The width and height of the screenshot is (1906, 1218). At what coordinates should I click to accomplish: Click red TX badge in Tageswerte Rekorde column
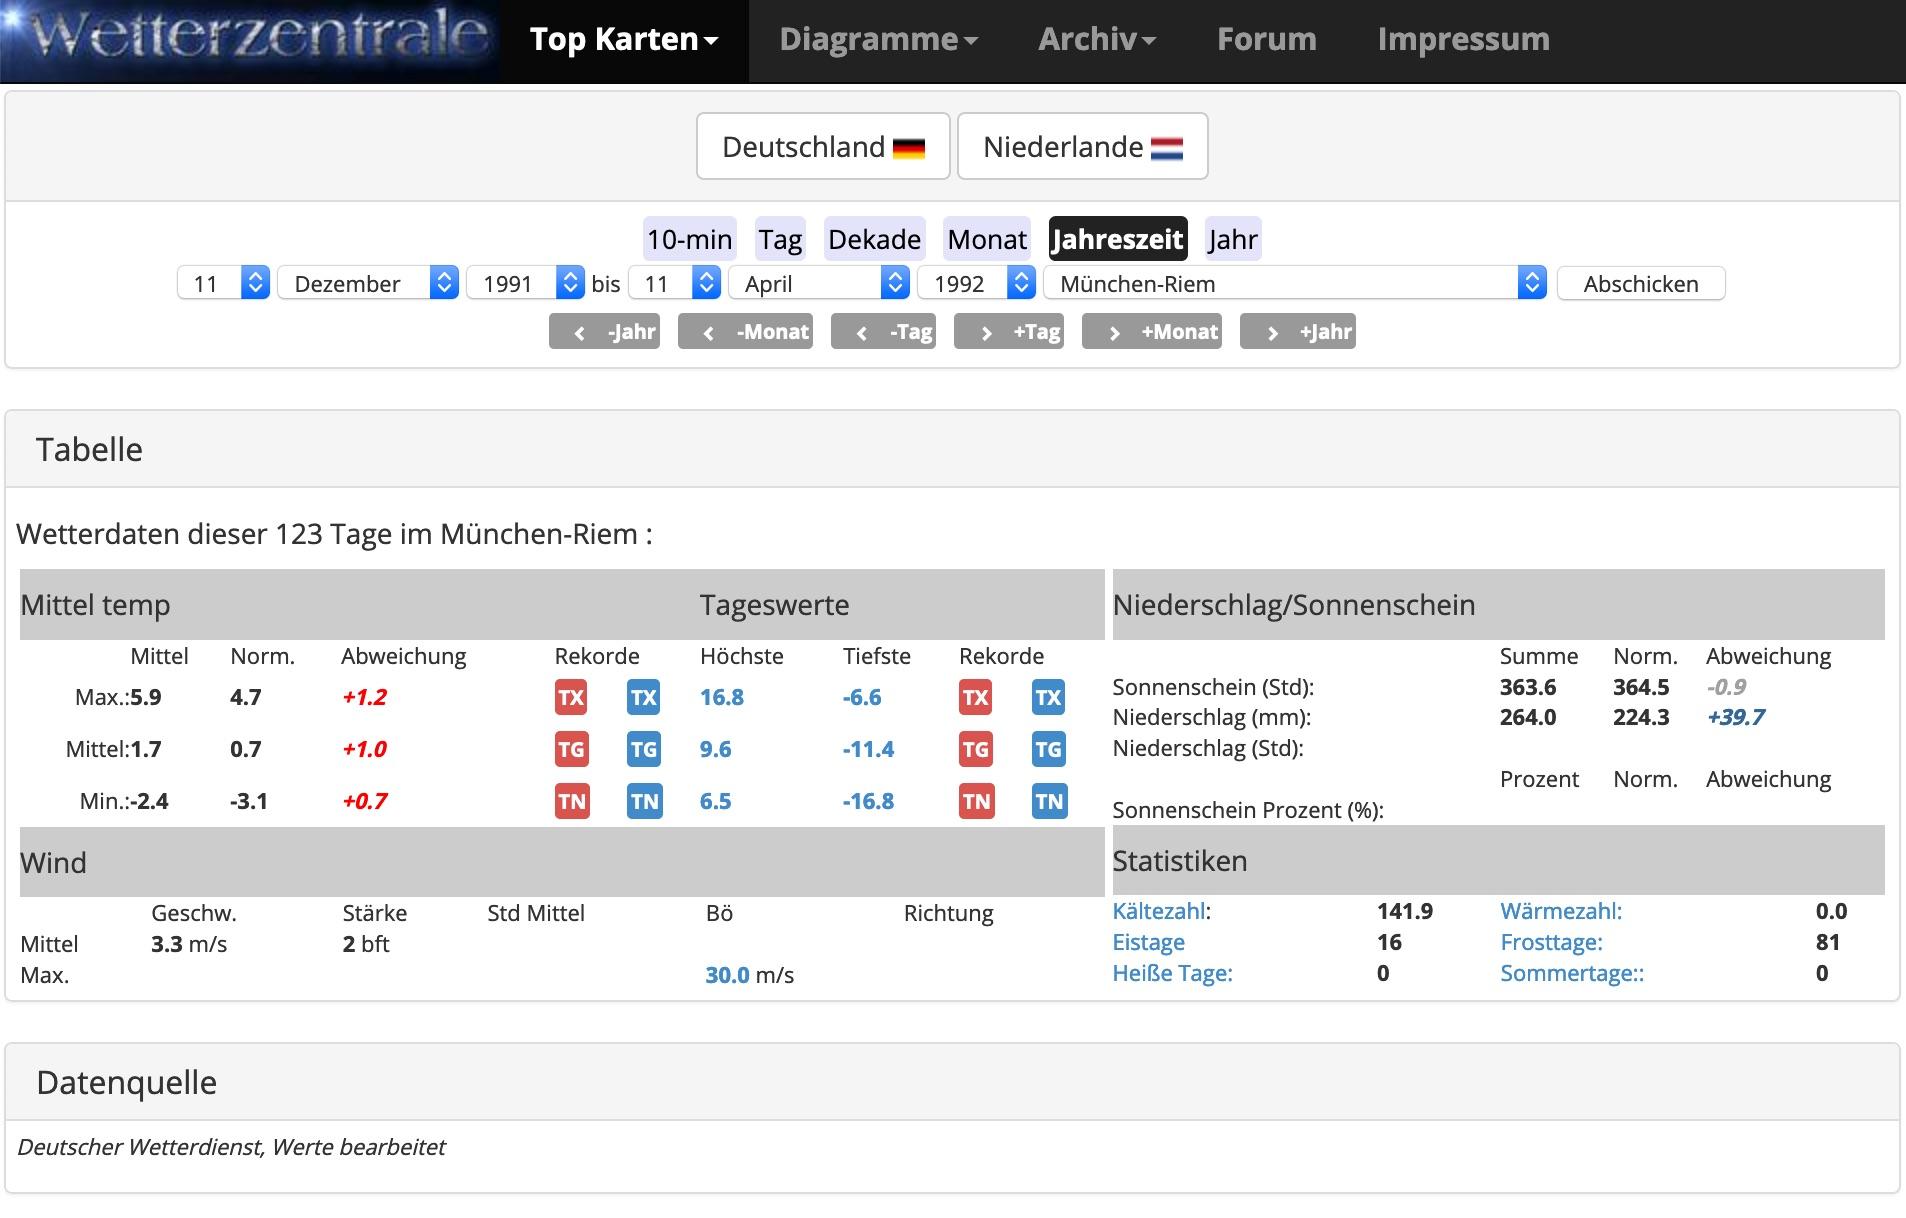976,697
